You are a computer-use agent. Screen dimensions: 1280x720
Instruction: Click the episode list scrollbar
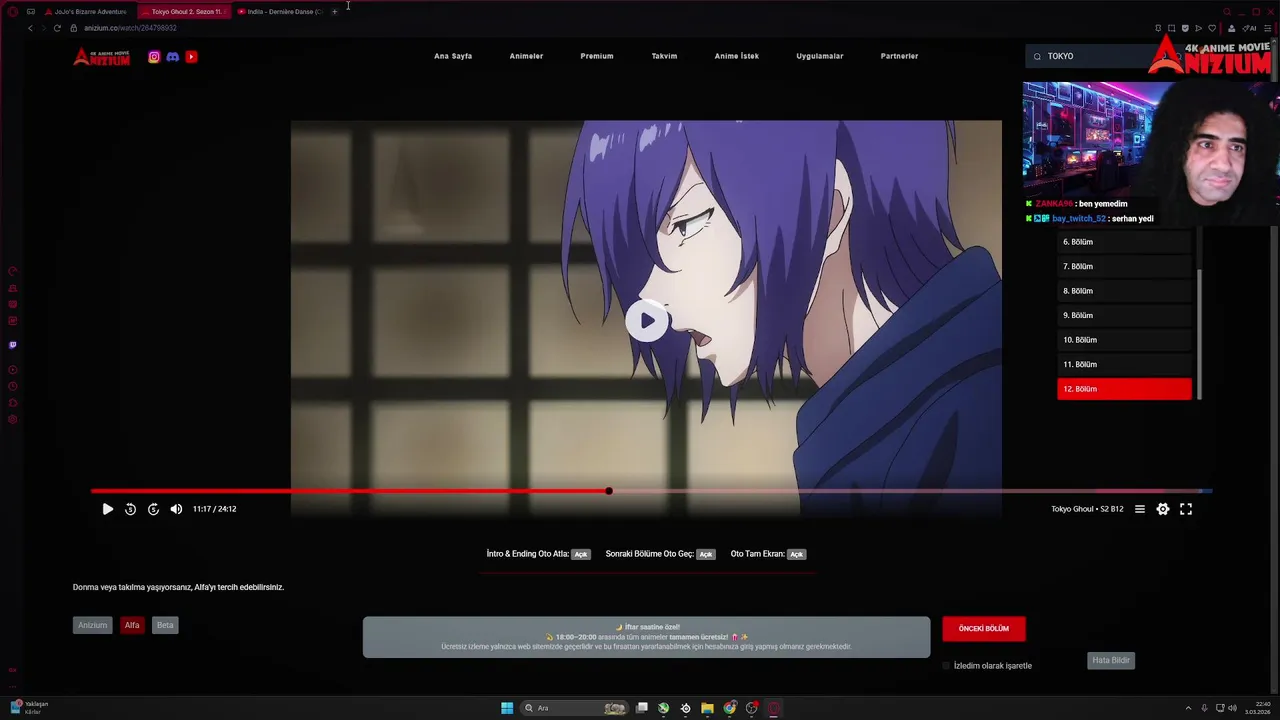pos(1199,335)
